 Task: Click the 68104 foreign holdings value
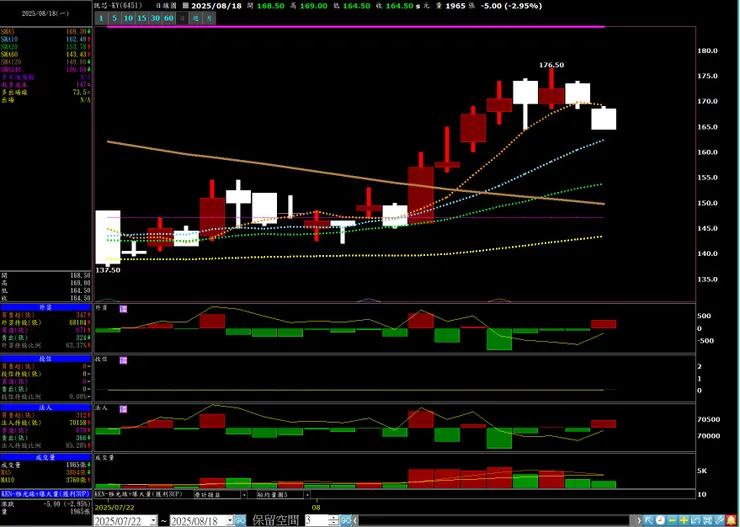click(x=77, y=323)
